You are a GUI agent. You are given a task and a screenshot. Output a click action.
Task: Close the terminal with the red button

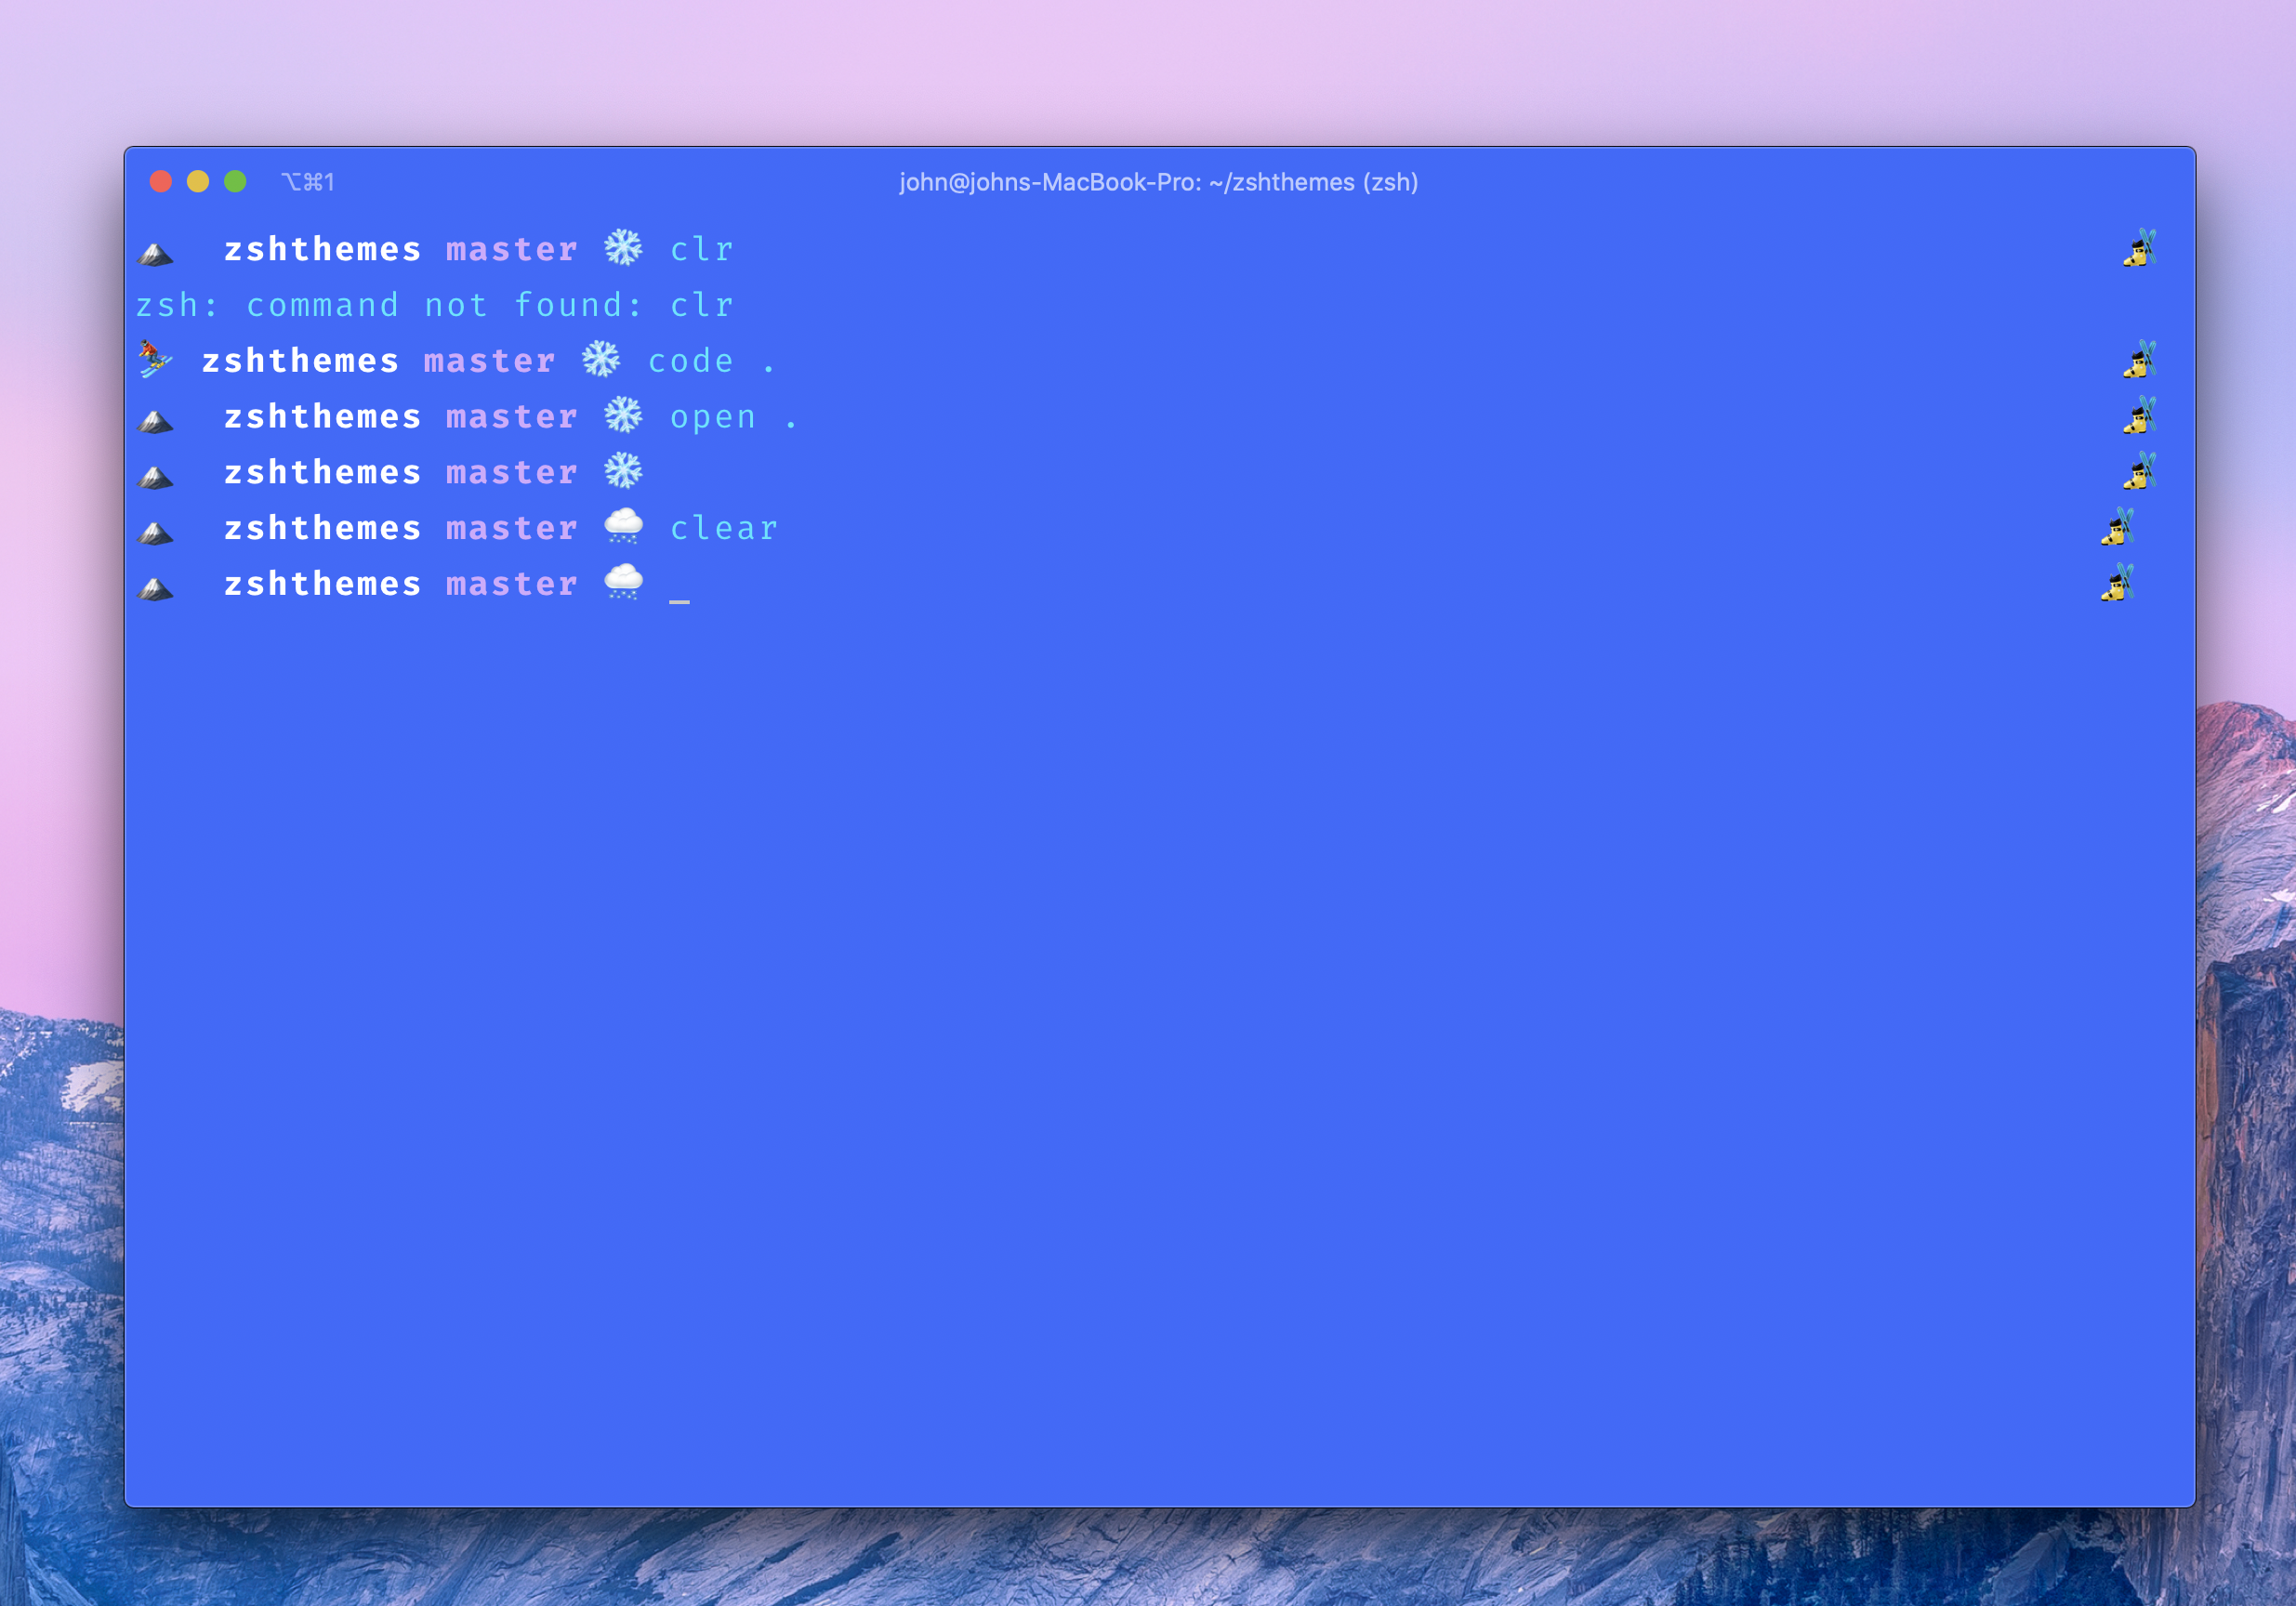(x=161, y=181)
